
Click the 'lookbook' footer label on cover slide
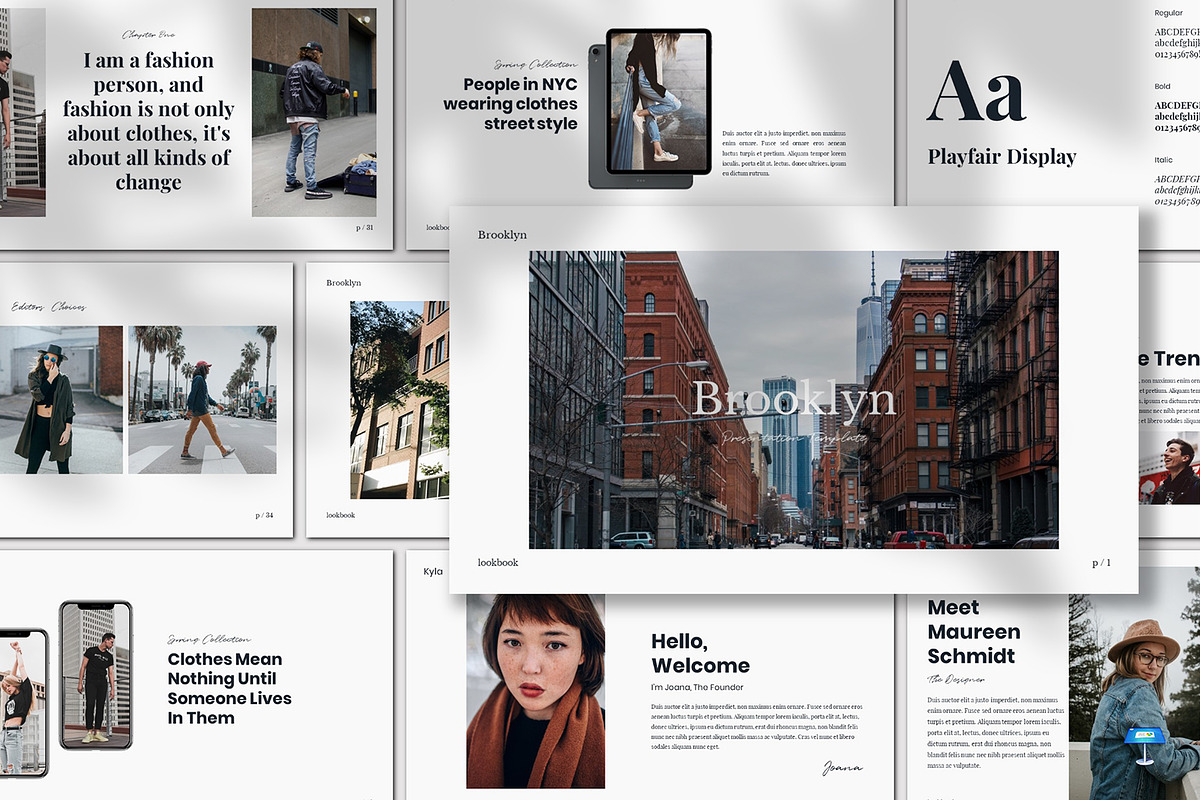click(x=498, y=563)
